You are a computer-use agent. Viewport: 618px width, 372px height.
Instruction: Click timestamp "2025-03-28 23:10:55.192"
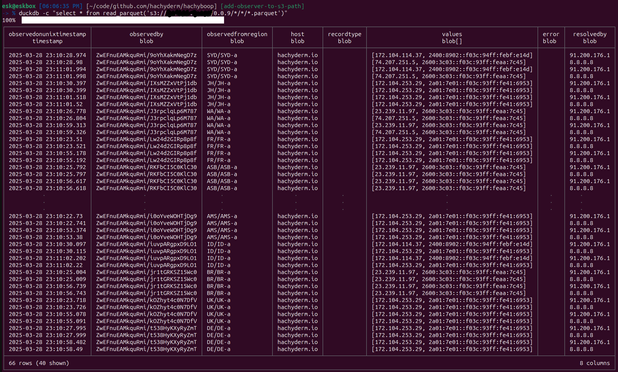pos(47,160)
